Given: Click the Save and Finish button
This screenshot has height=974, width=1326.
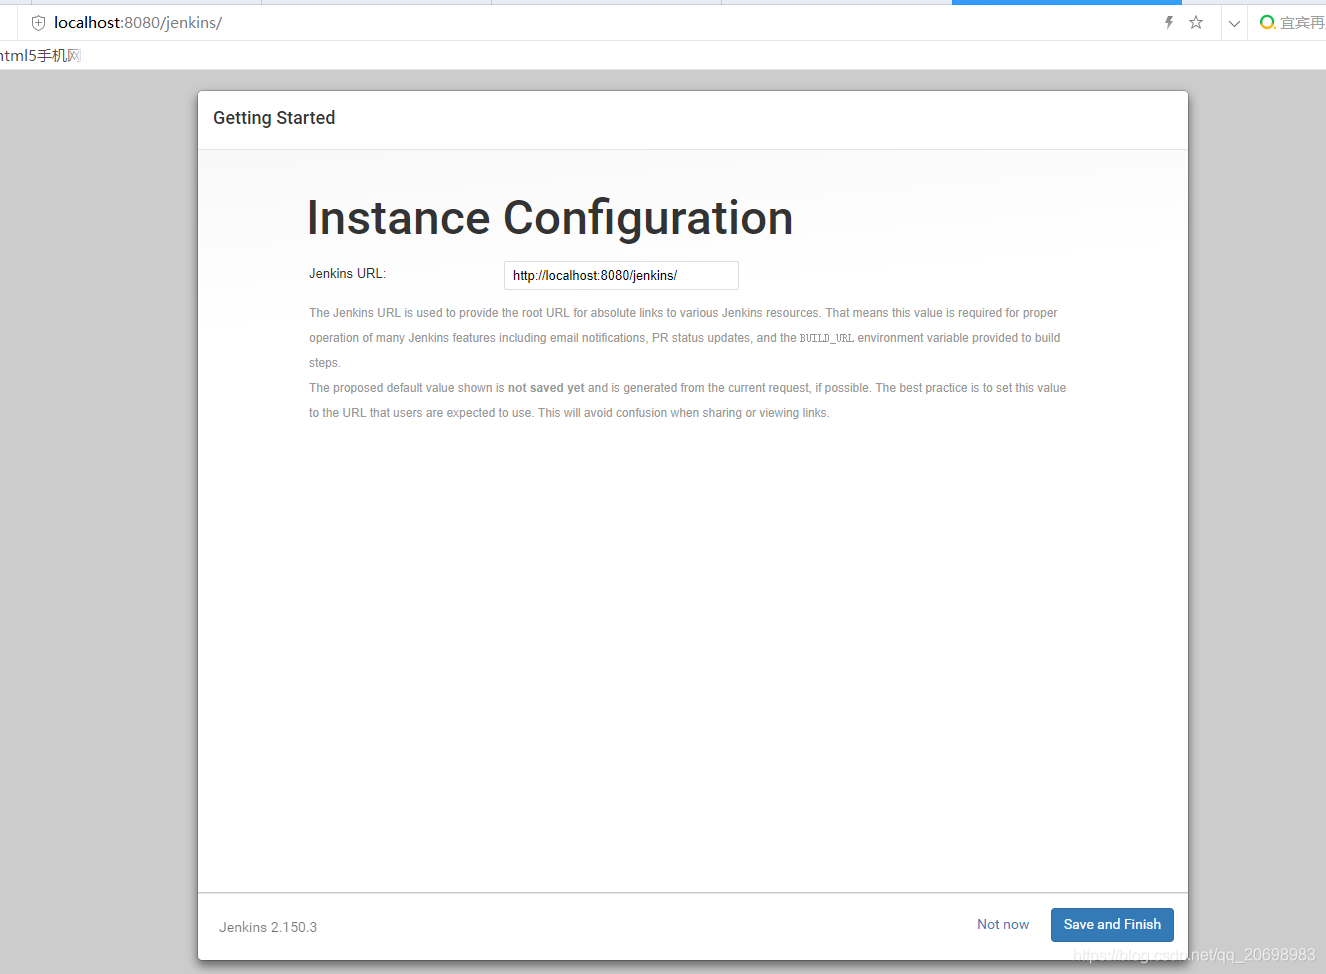Looking at the screenshot, I should 1112,925.
